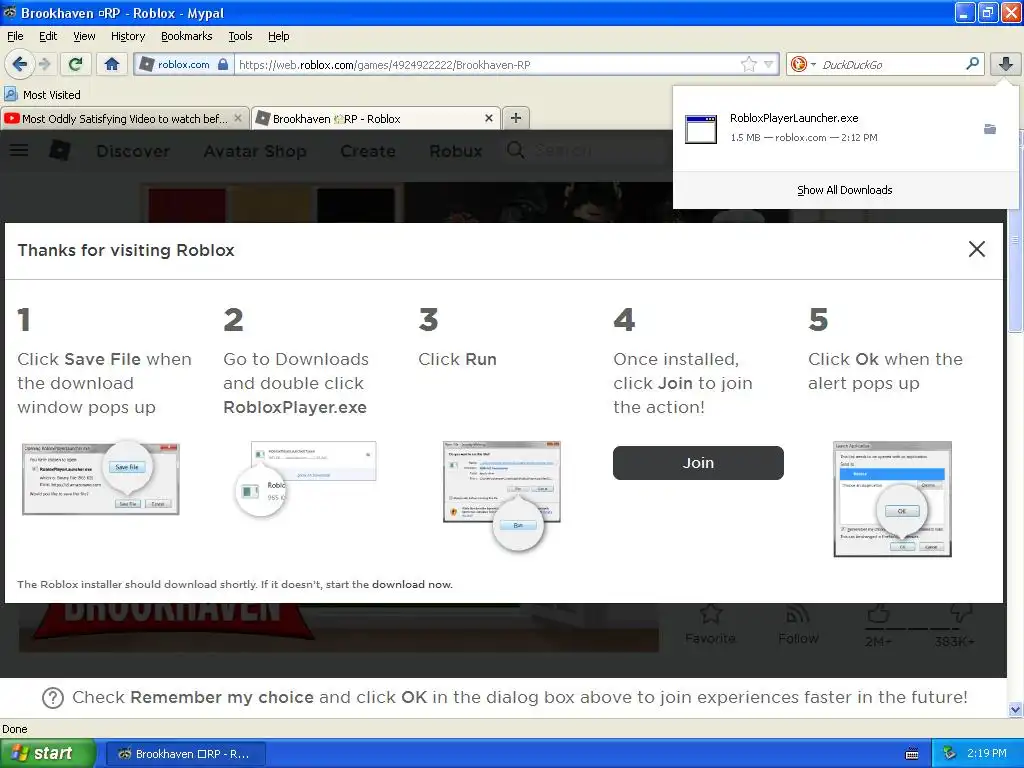Close the Brookhaven RP - Roblox tab

coord(488,118)
